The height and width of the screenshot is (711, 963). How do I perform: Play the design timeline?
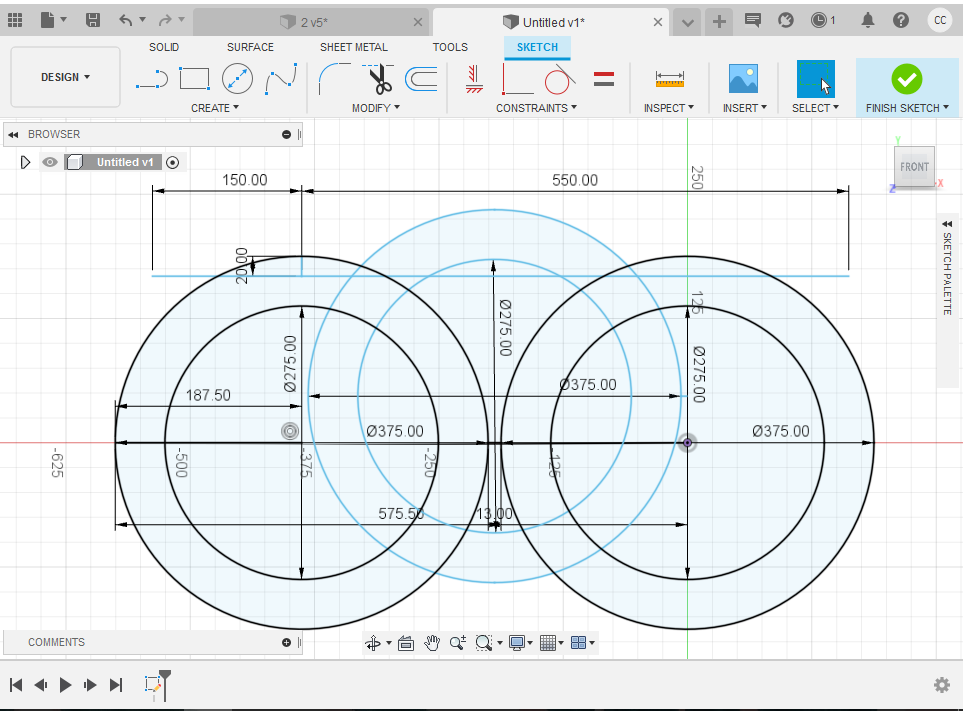65,685
